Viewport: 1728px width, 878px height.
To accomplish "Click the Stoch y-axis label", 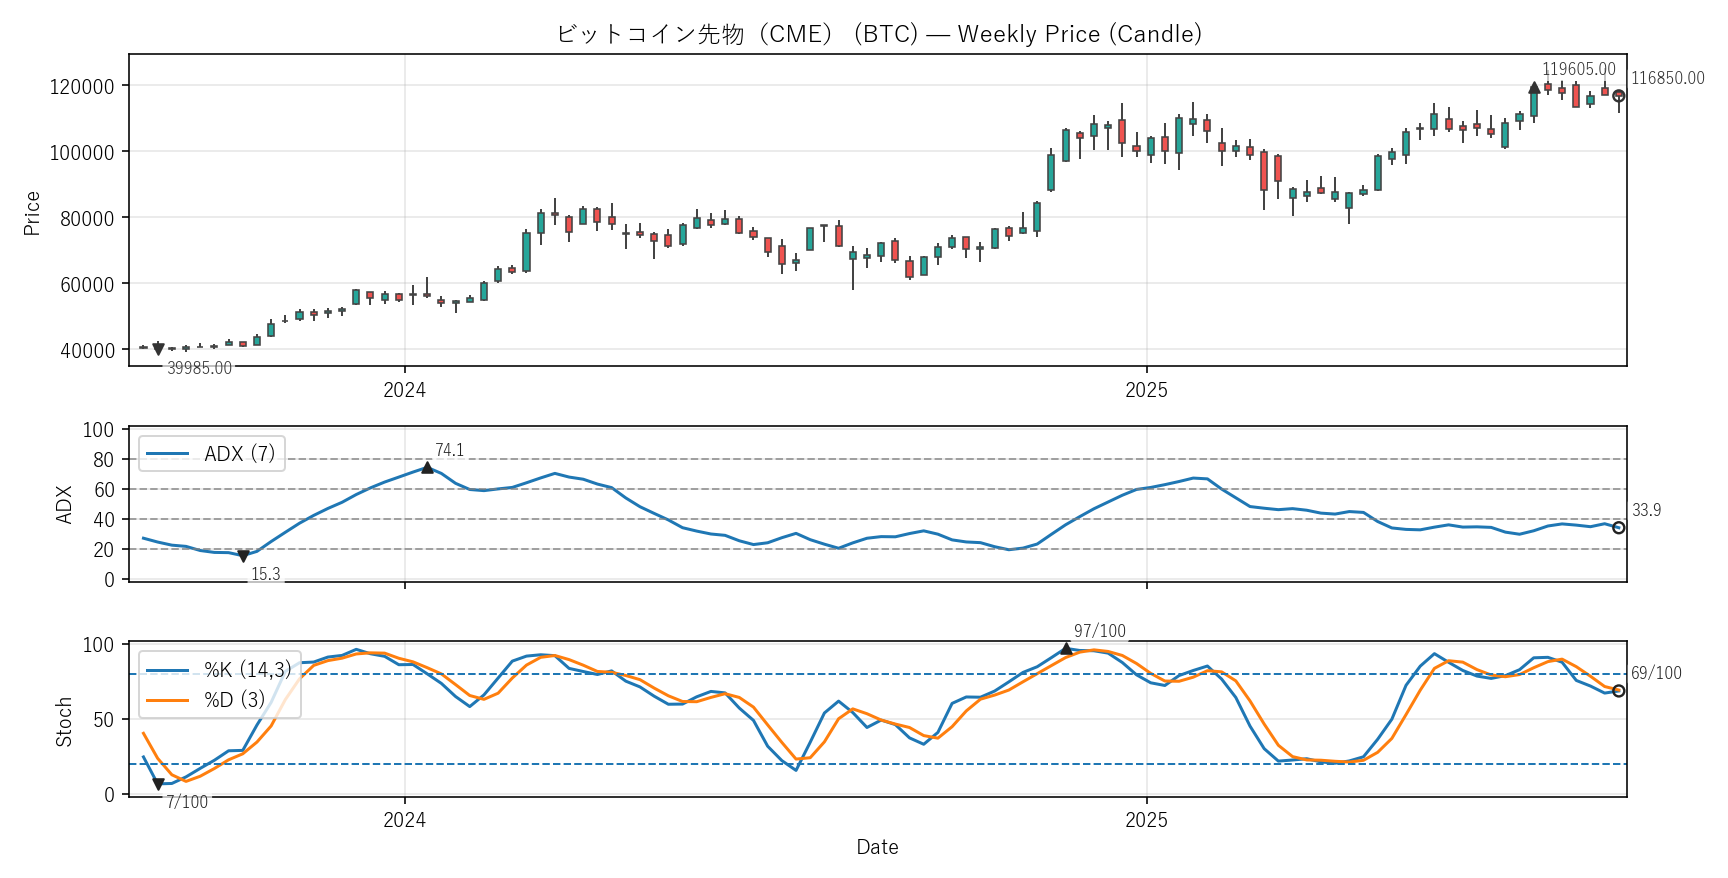I will tap(64, 722).
